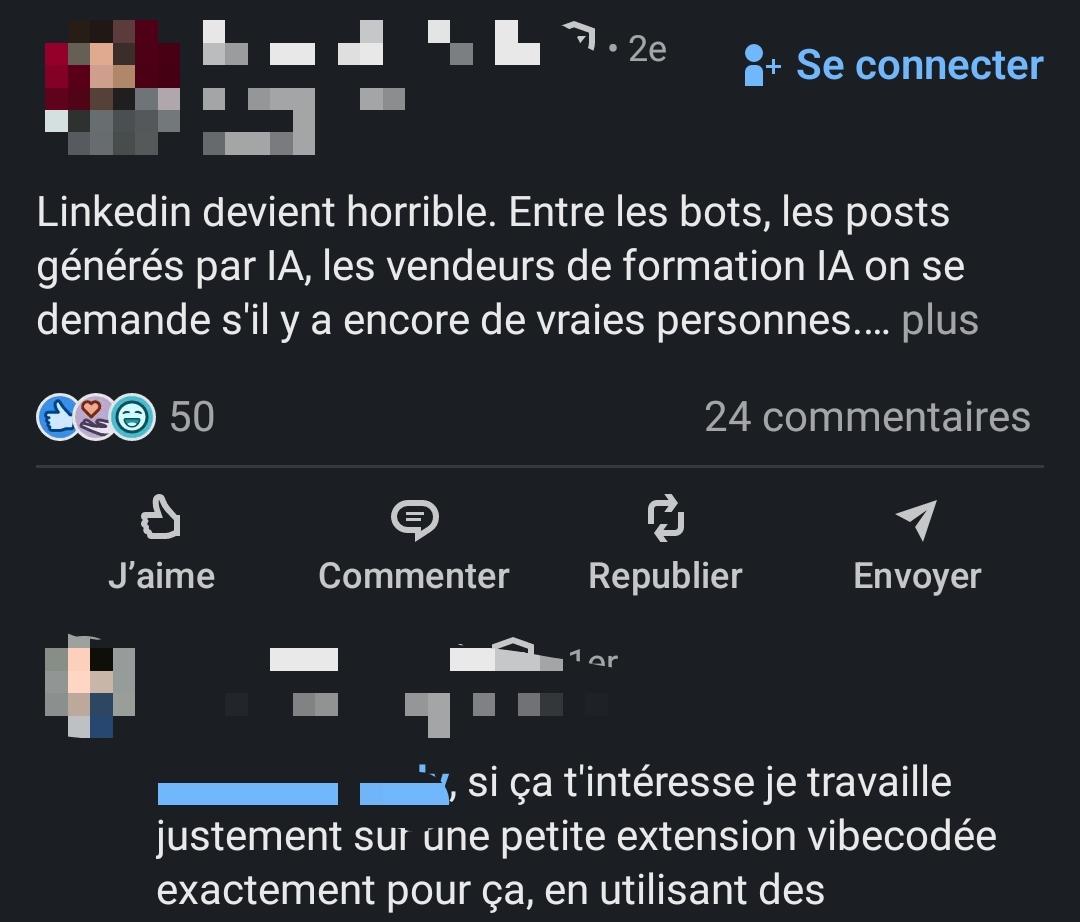Viewport: 1080px width, 922px height.
Task: Open the Commenter speech bubble icon
Action: (415, 518)
